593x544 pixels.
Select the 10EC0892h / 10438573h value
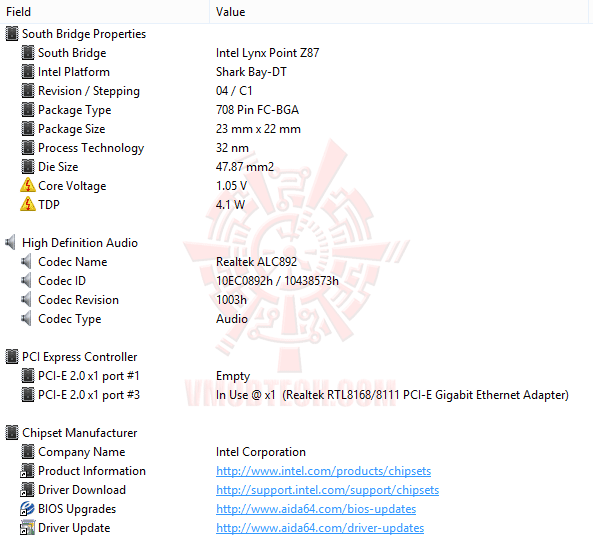click(277, 281)
